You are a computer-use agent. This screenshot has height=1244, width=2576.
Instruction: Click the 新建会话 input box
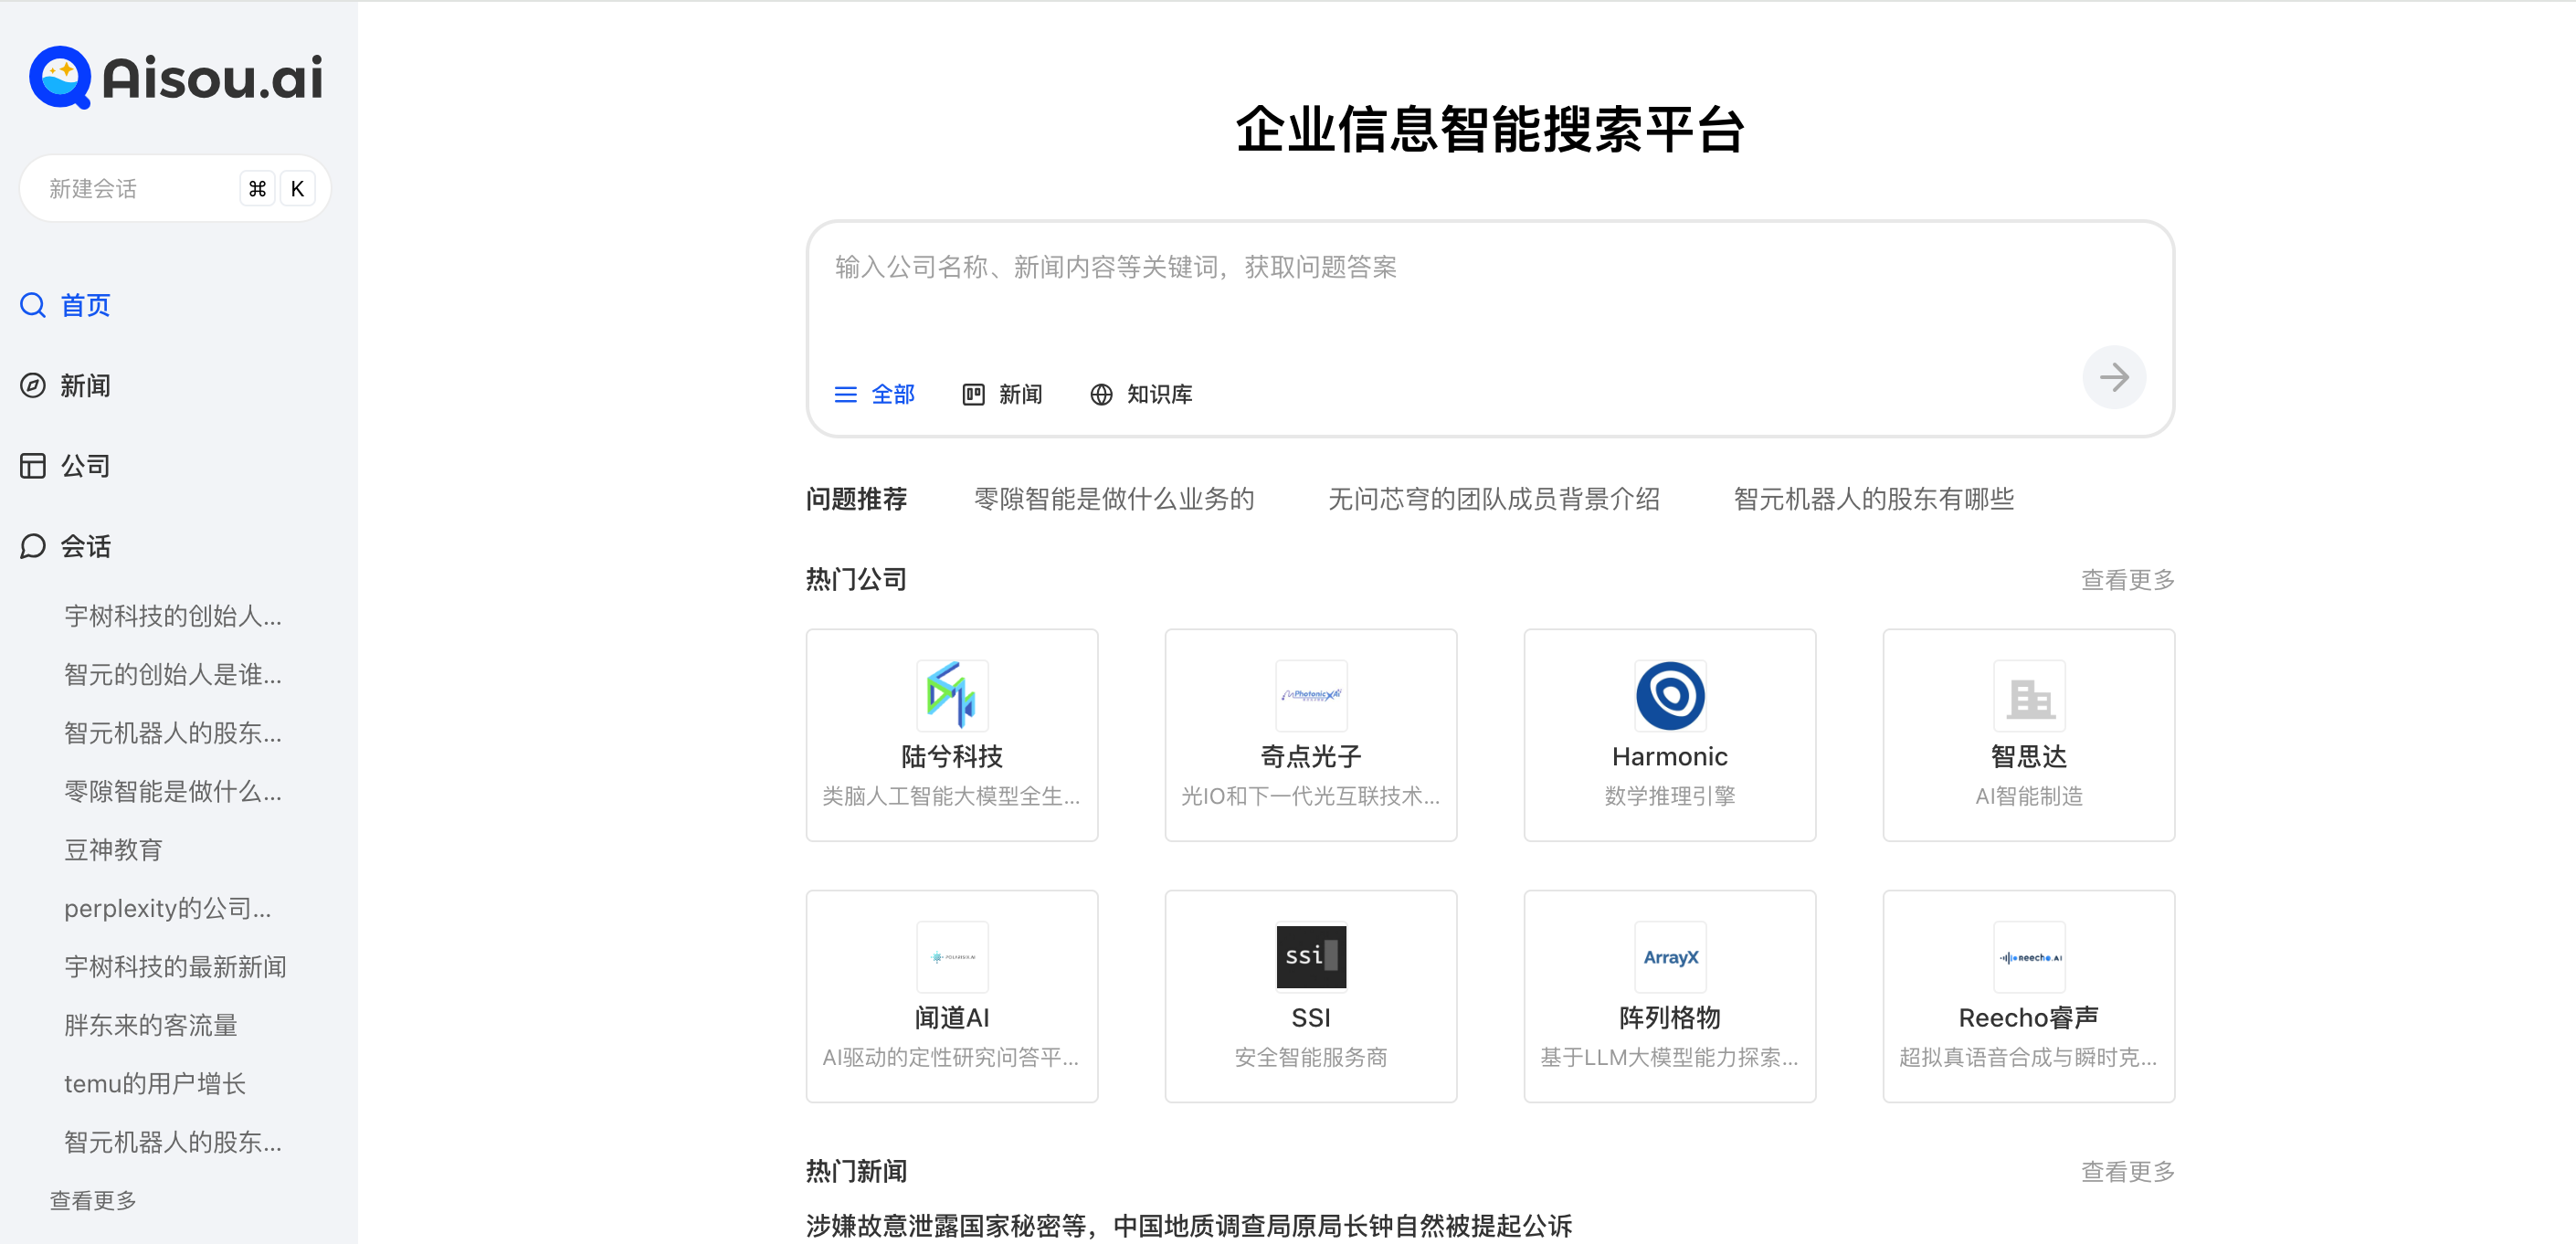pyautogui.click(x=130, y=189)
